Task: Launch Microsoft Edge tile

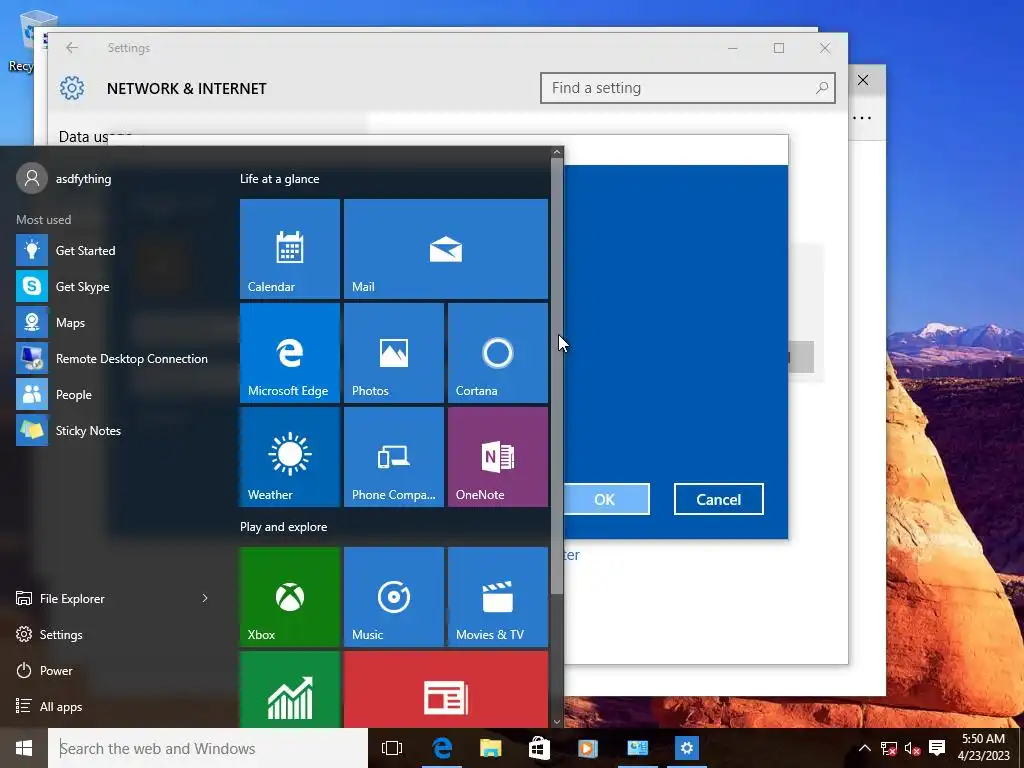Action: pyautogui.click(x=290, y=353)
